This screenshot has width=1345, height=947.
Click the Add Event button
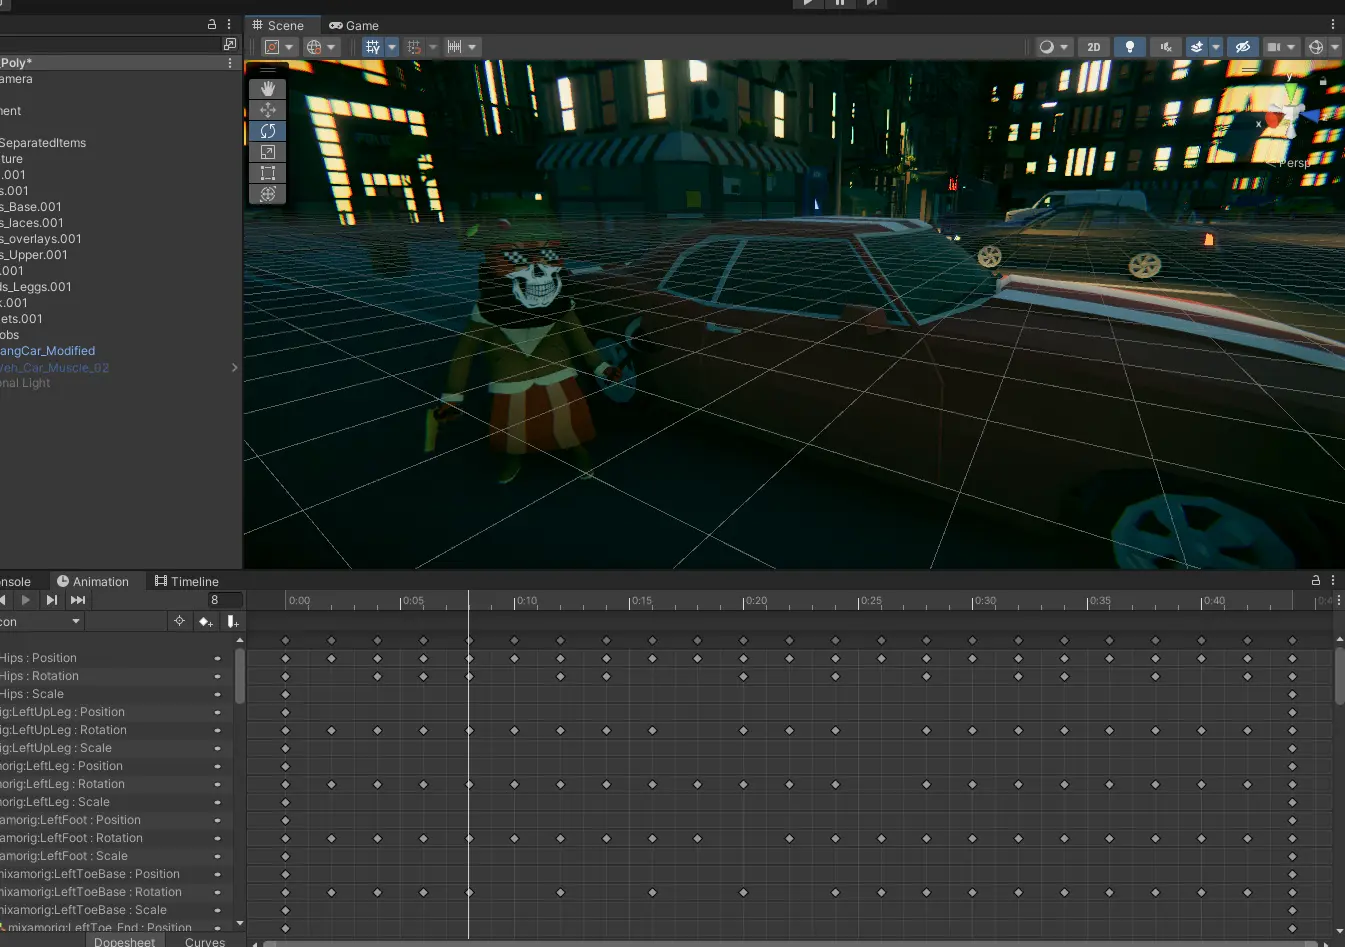(x=232, y=622)
